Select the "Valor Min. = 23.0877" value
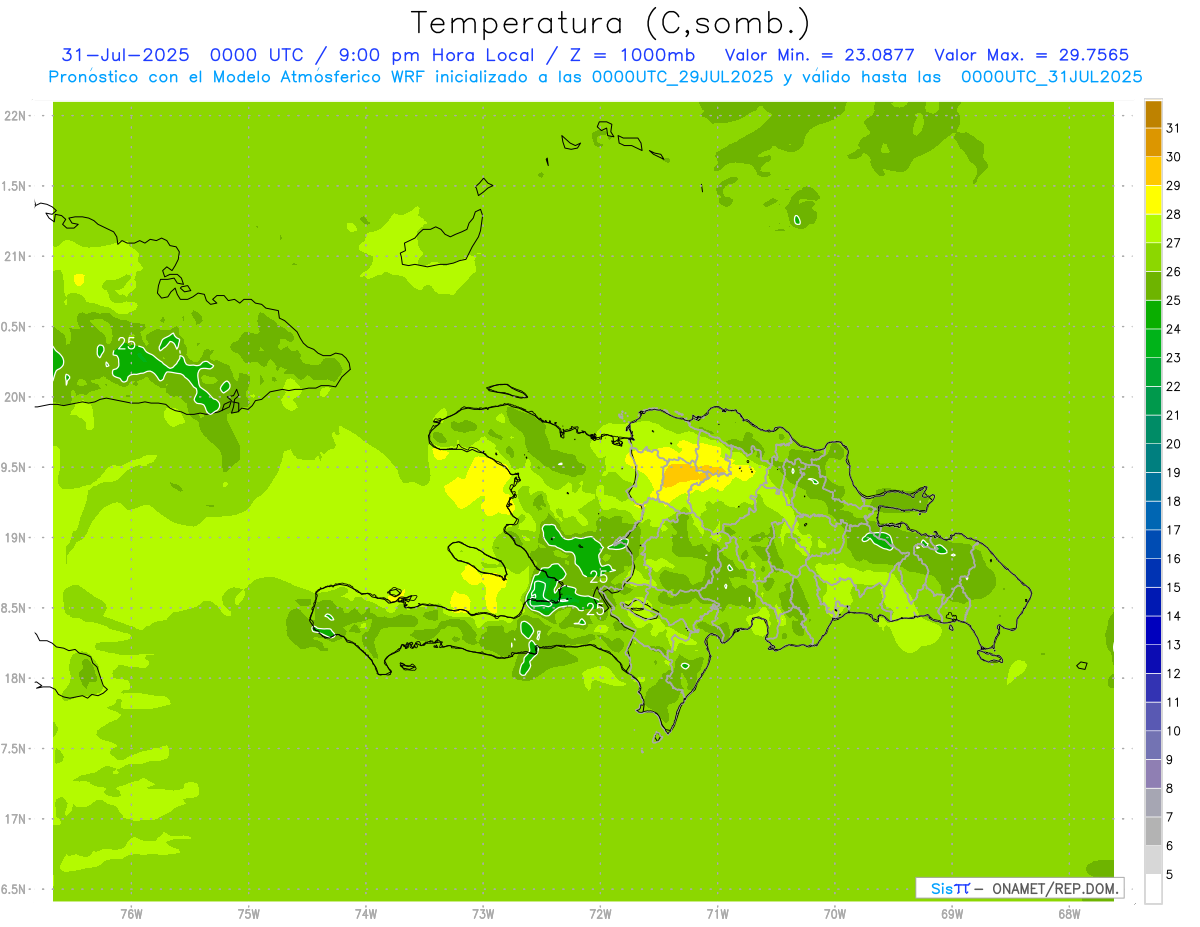This screenshot has width=1200, height=927. (x=820, y=55)
